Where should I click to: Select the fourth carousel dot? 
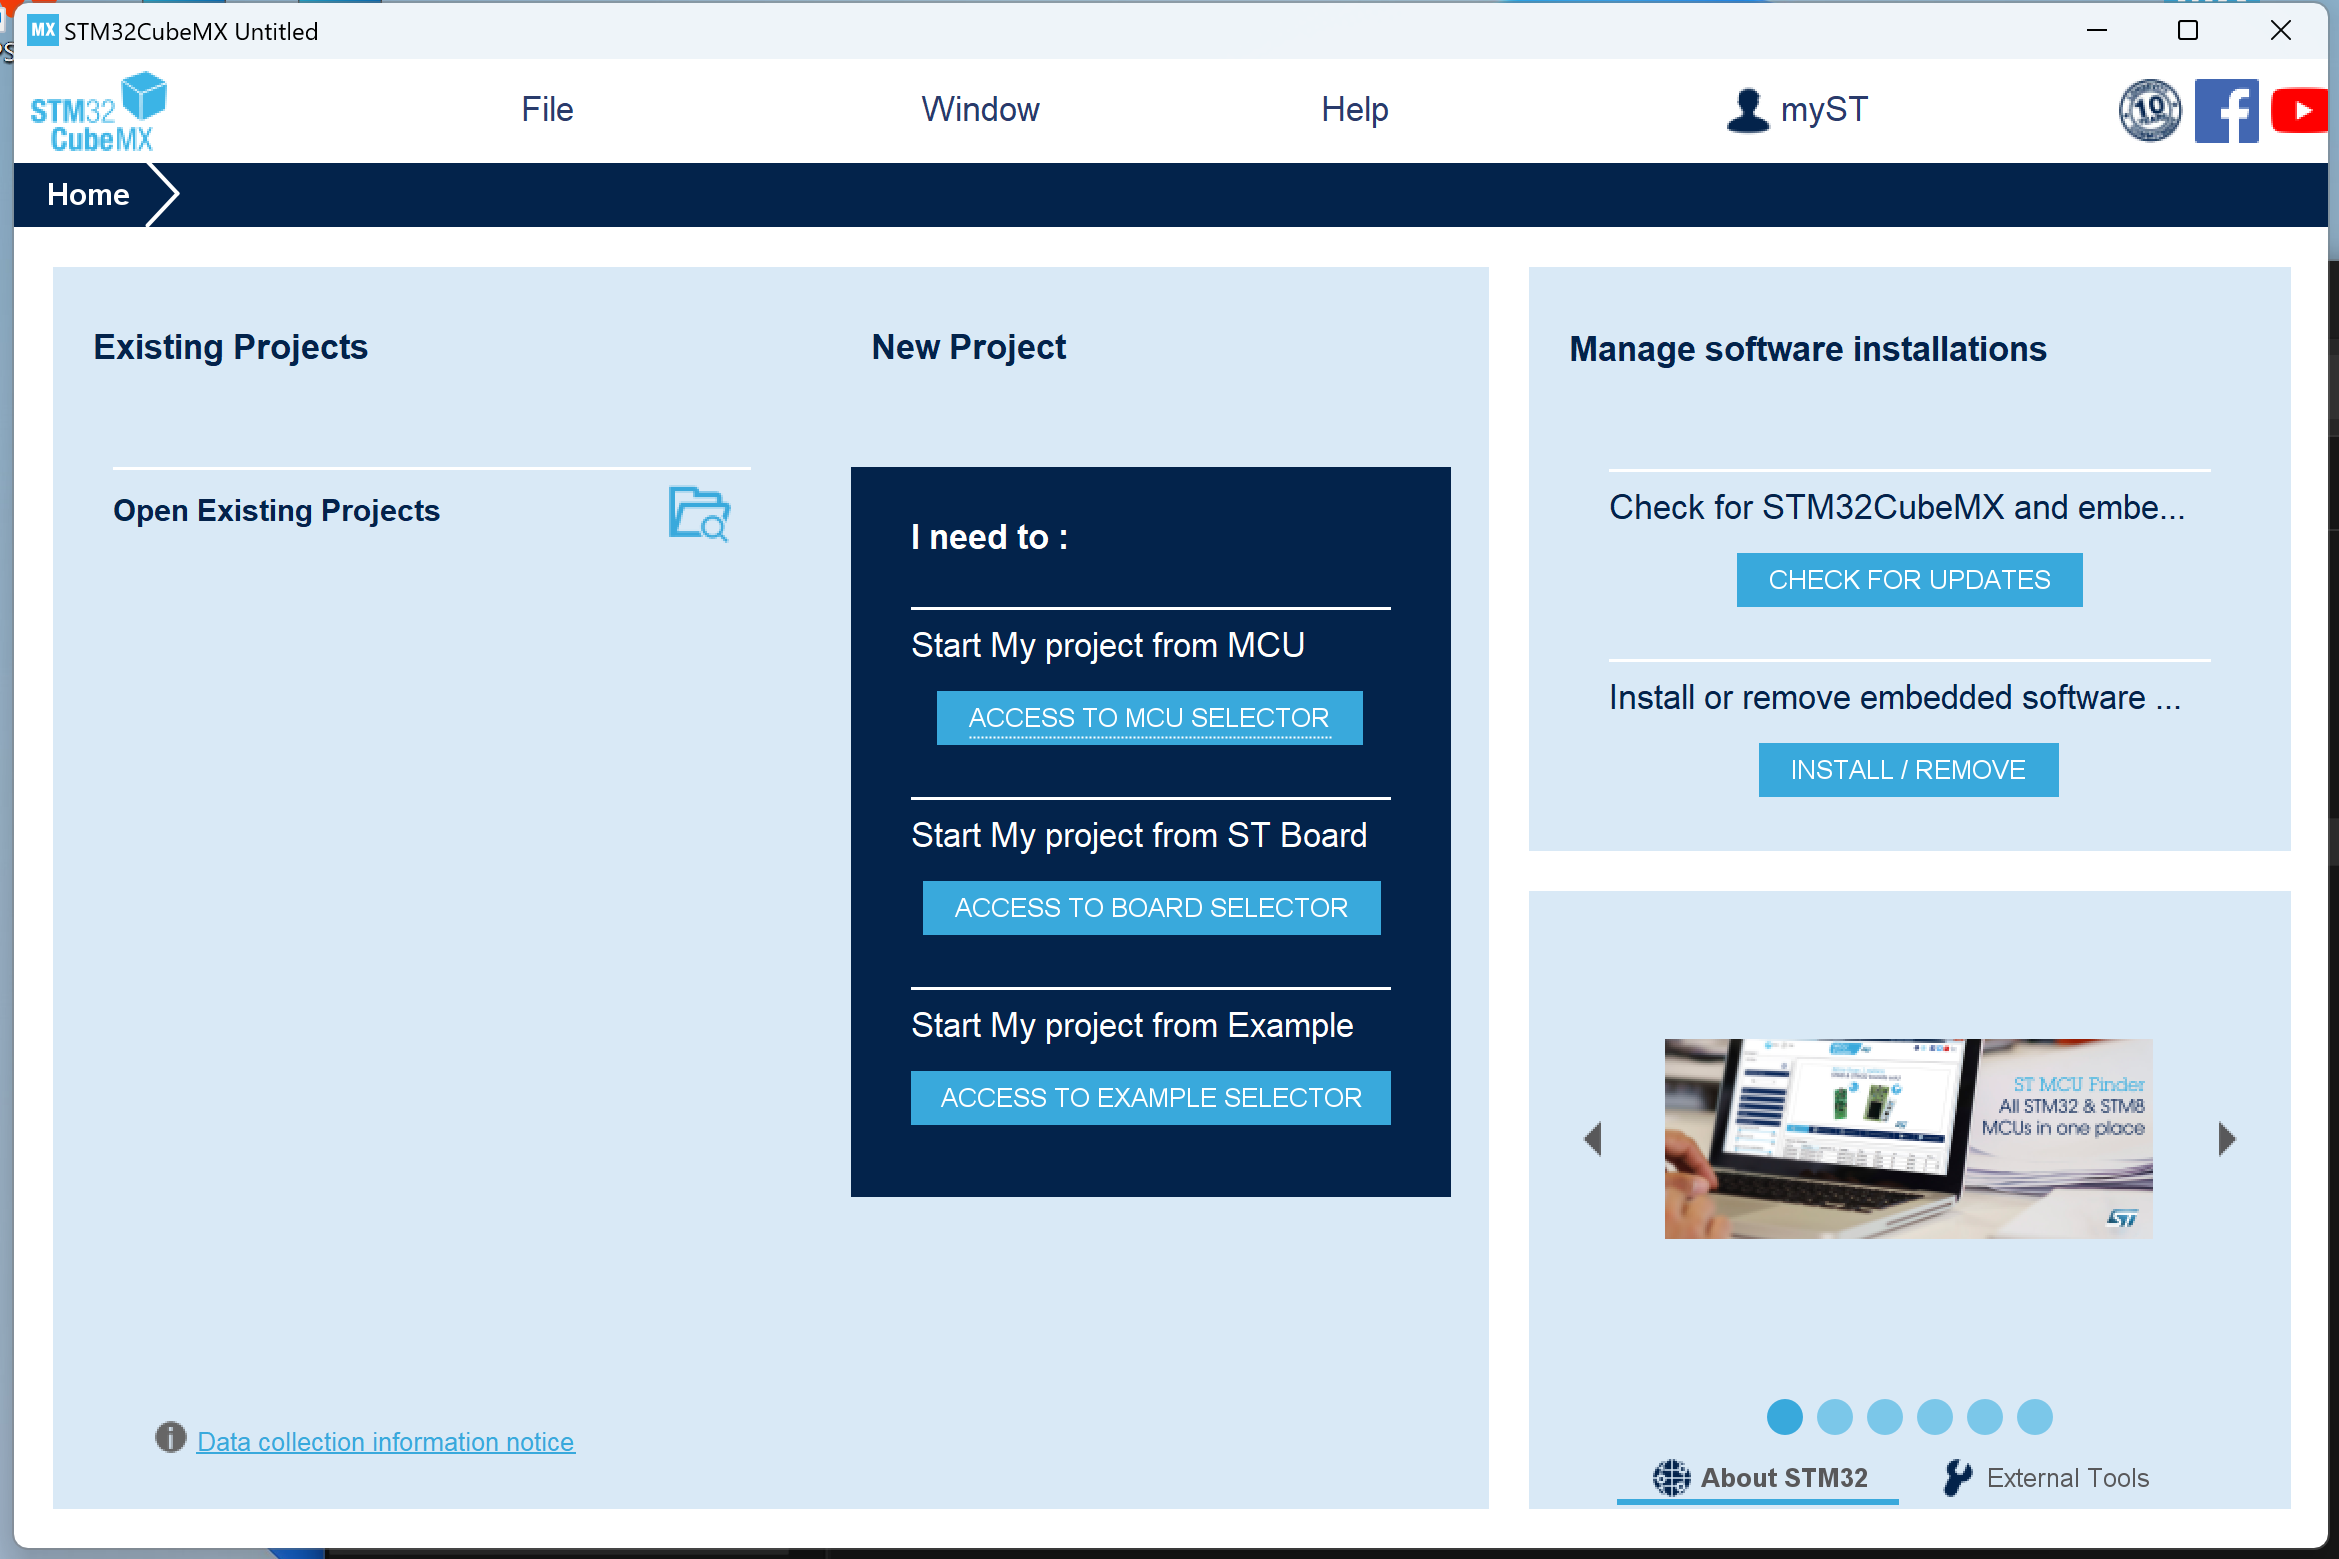click(1934, 1416)
